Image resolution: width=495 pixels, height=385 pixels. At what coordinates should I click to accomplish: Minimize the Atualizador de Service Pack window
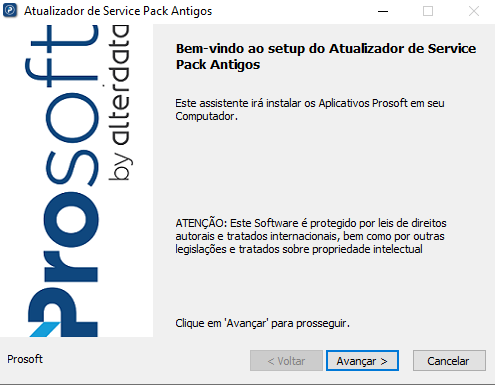(x=383, y=11)
